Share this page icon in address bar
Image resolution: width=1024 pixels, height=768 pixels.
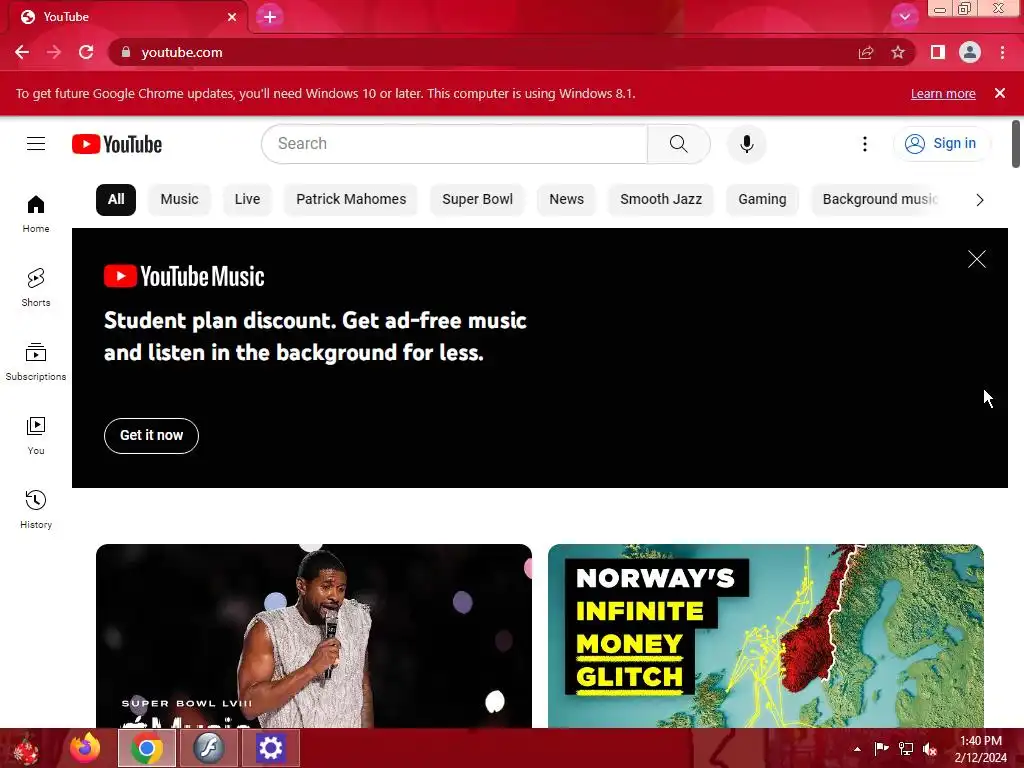point(866,52)
